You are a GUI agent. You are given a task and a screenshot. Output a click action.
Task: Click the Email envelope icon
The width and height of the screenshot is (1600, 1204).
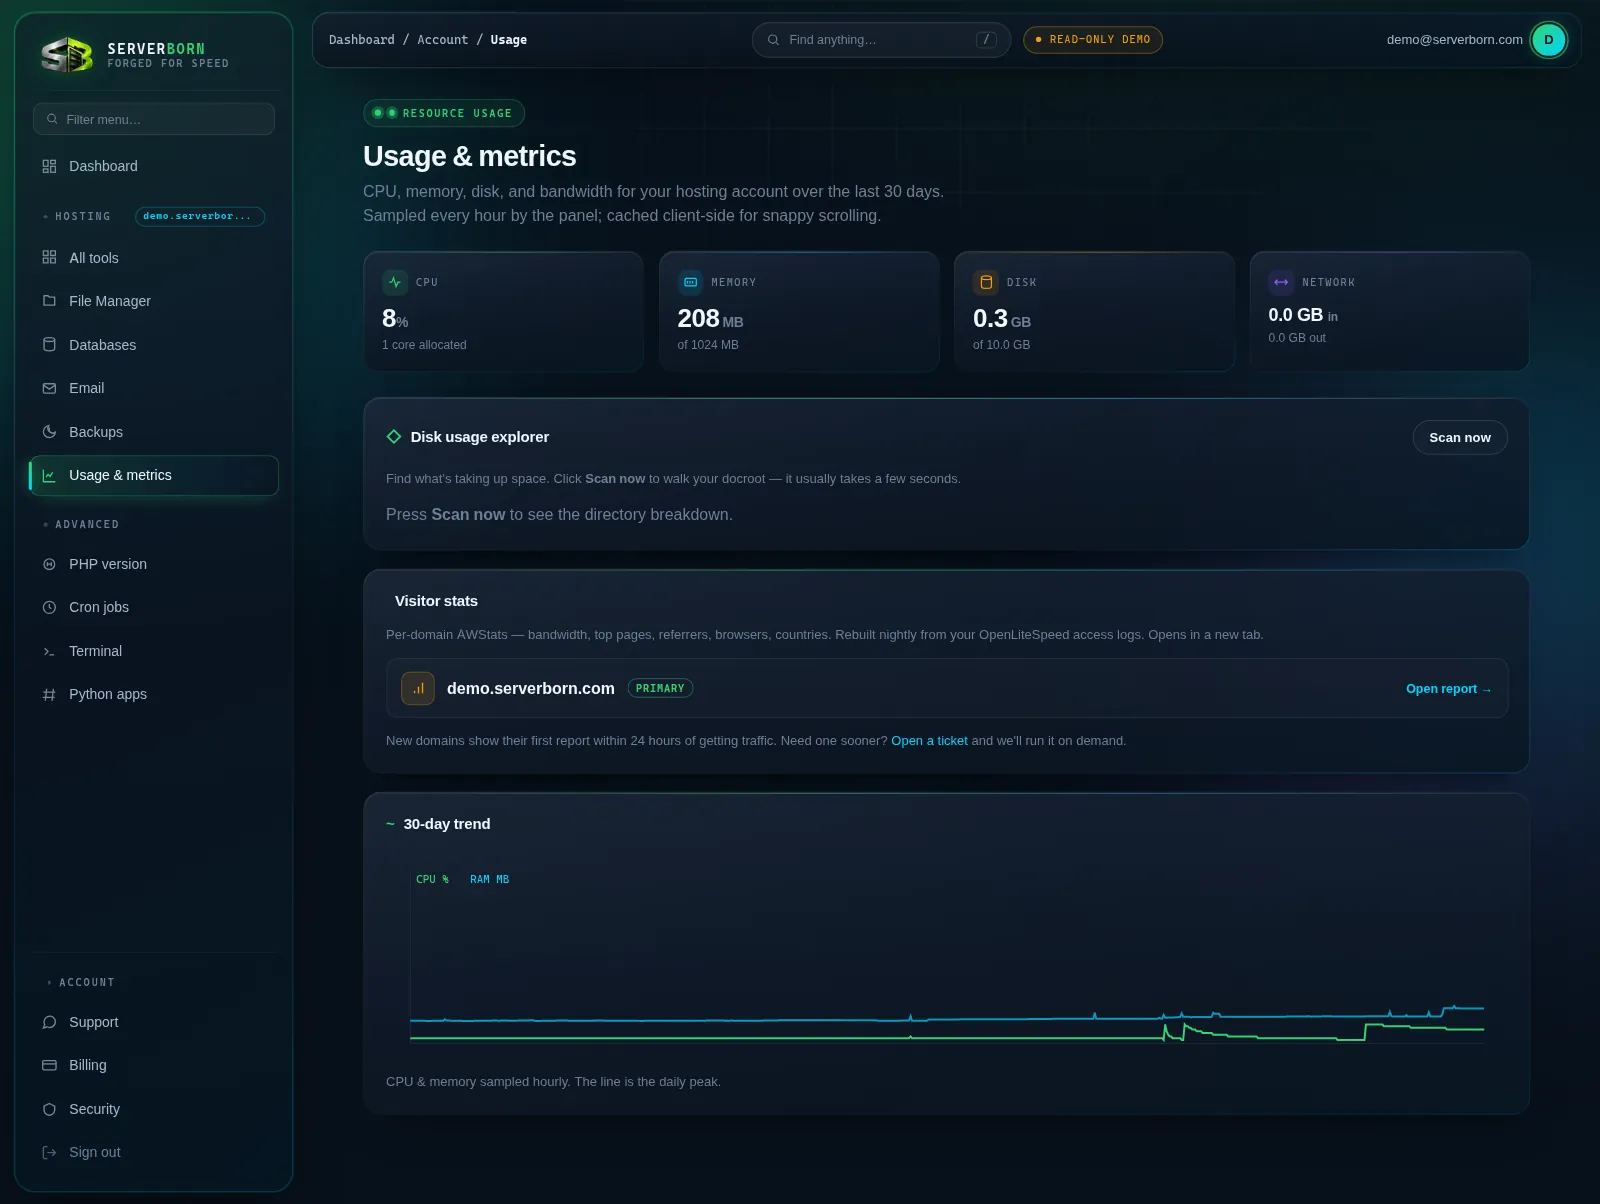point(49,388)
